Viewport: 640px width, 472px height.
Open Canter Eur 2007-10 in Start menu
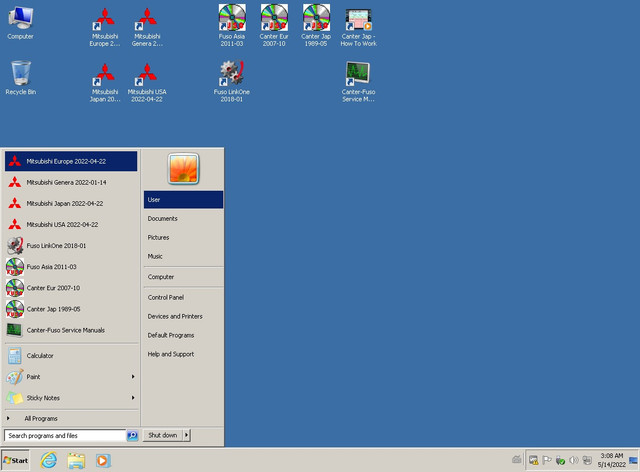[x=71, y=288]
